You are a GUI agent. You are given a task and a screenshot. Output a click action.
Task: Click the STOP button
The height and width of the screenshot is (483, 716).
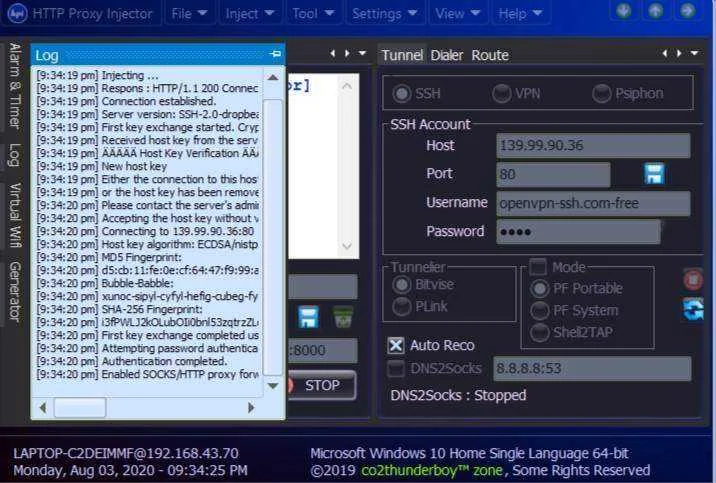click(x=322, y=385)
